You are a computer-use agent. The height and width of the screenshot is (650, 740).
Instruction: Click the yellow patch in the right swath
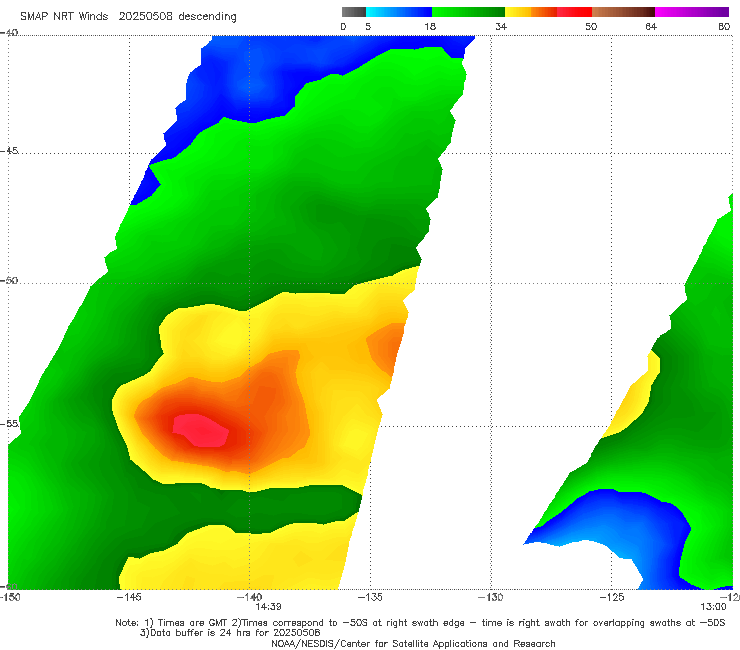click(635, 397)
